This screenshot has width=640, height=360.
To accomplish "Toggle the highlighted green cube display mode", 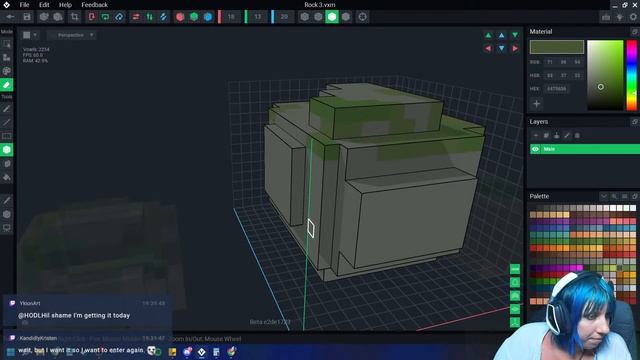I will (x=332, y=17).
